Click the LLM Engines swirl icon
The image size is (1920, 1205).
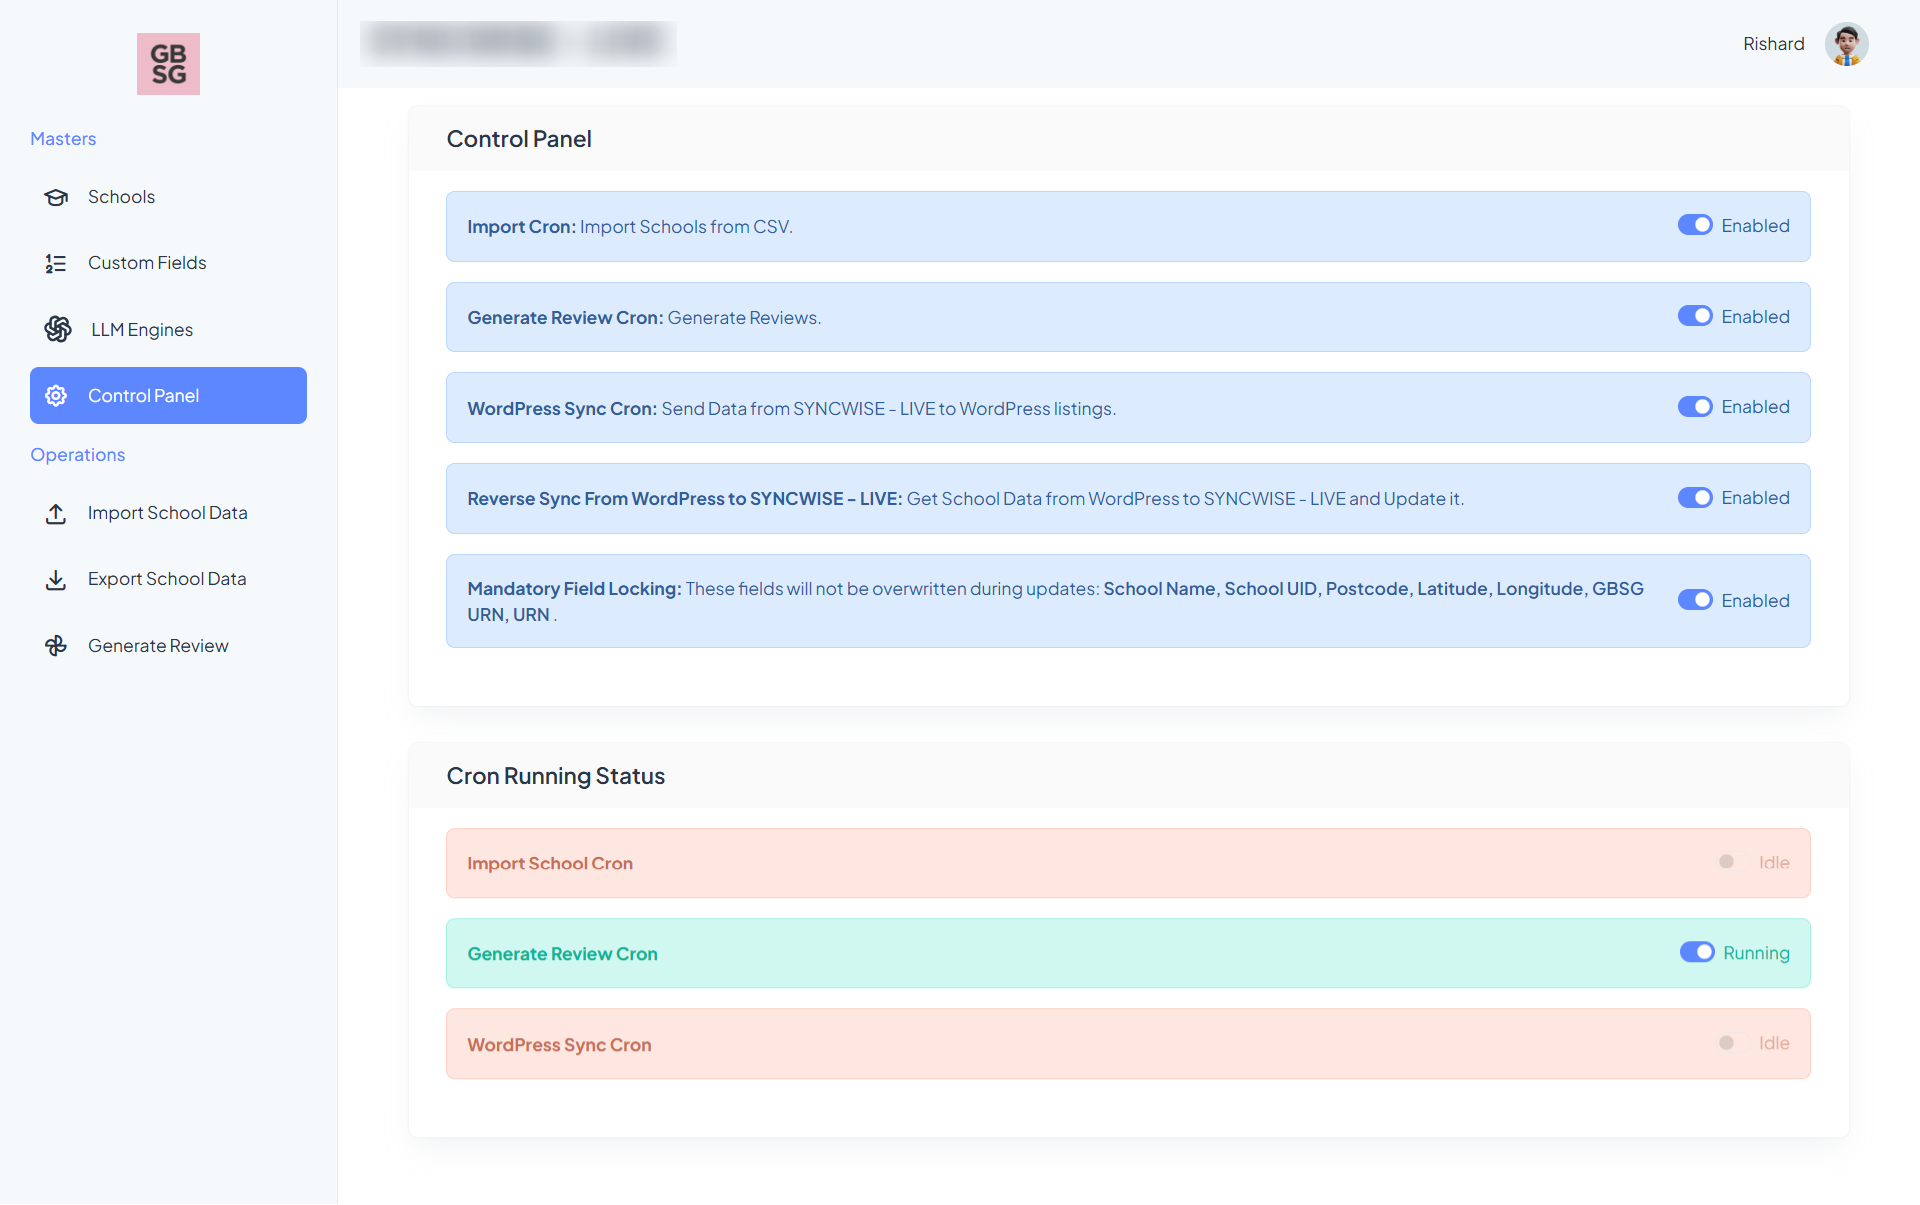58,329
